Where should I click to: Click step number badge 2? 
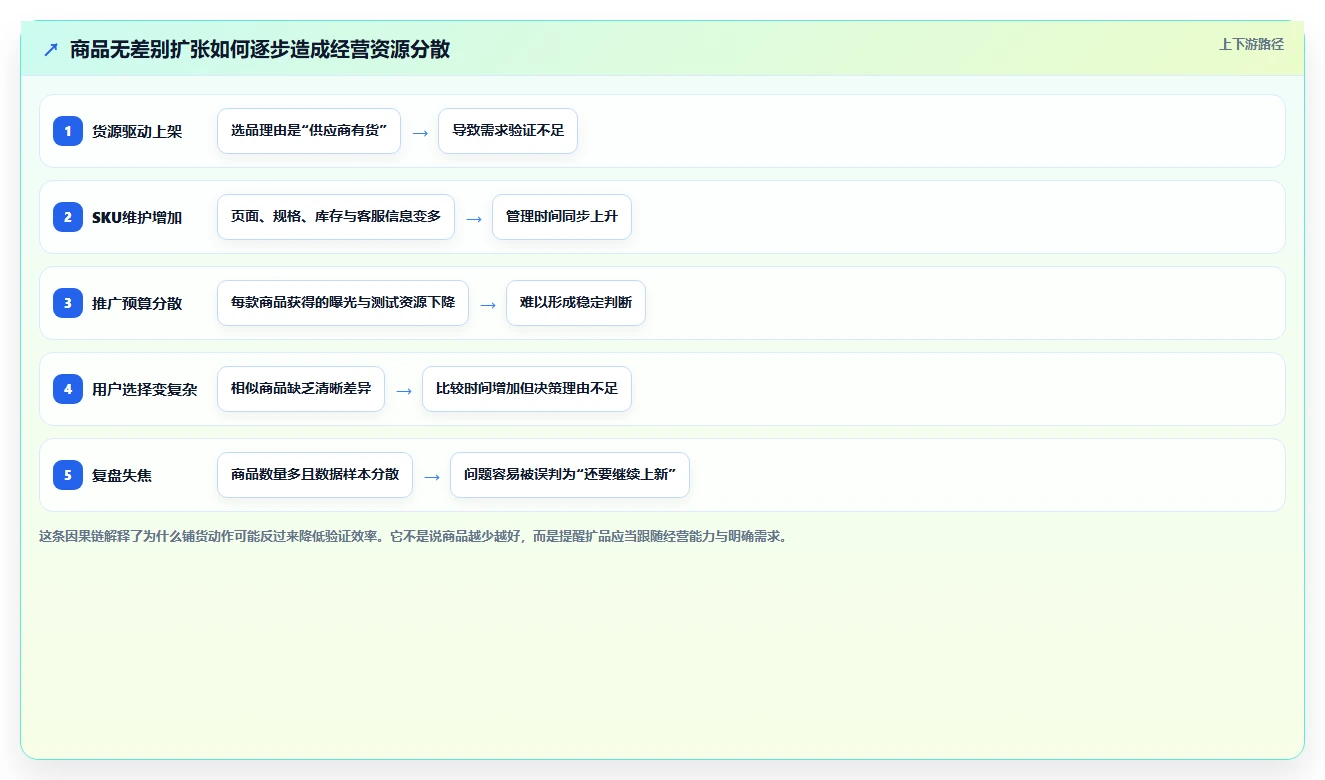coord(68,217)
